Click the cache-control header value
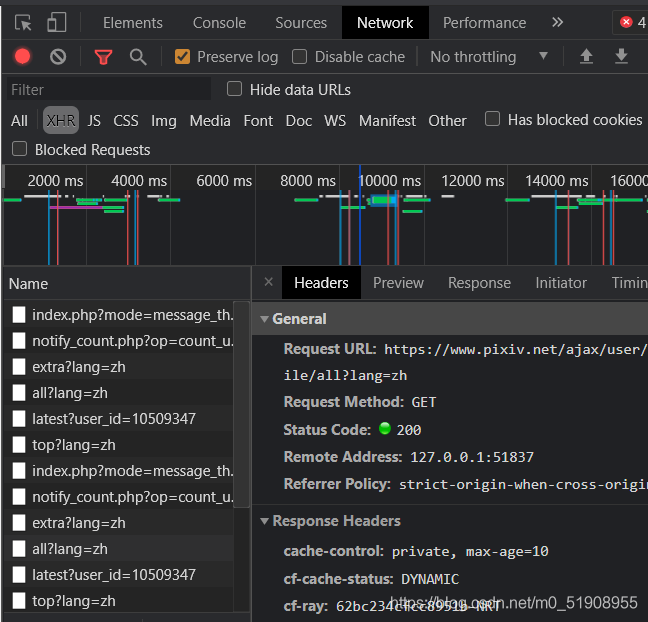This screenshot has width=648, height=622. click(x=470, y=551)
